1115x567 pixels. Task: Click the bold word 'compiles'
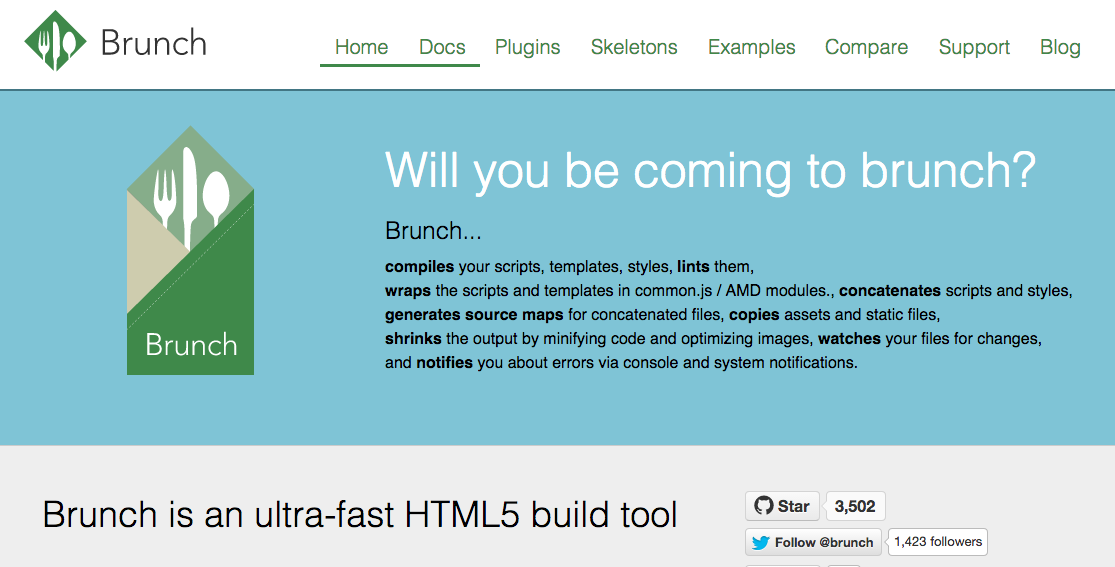[x=420, y=267]
